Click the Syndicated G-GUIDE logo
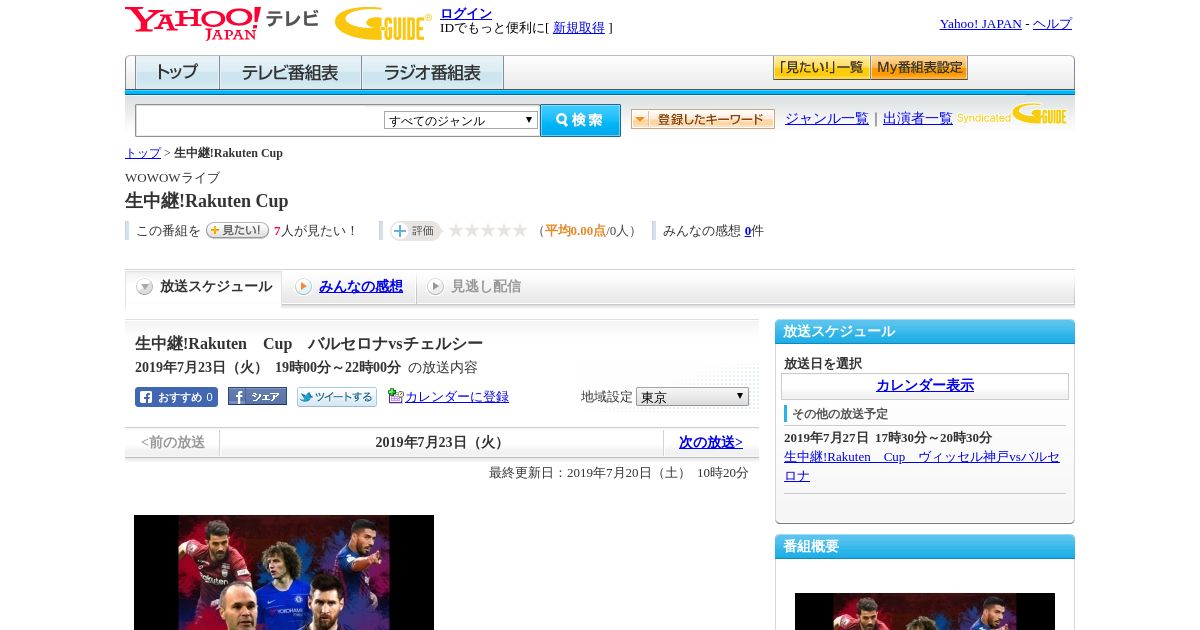Screen dimensions: 1200x630 point(1012,114)
